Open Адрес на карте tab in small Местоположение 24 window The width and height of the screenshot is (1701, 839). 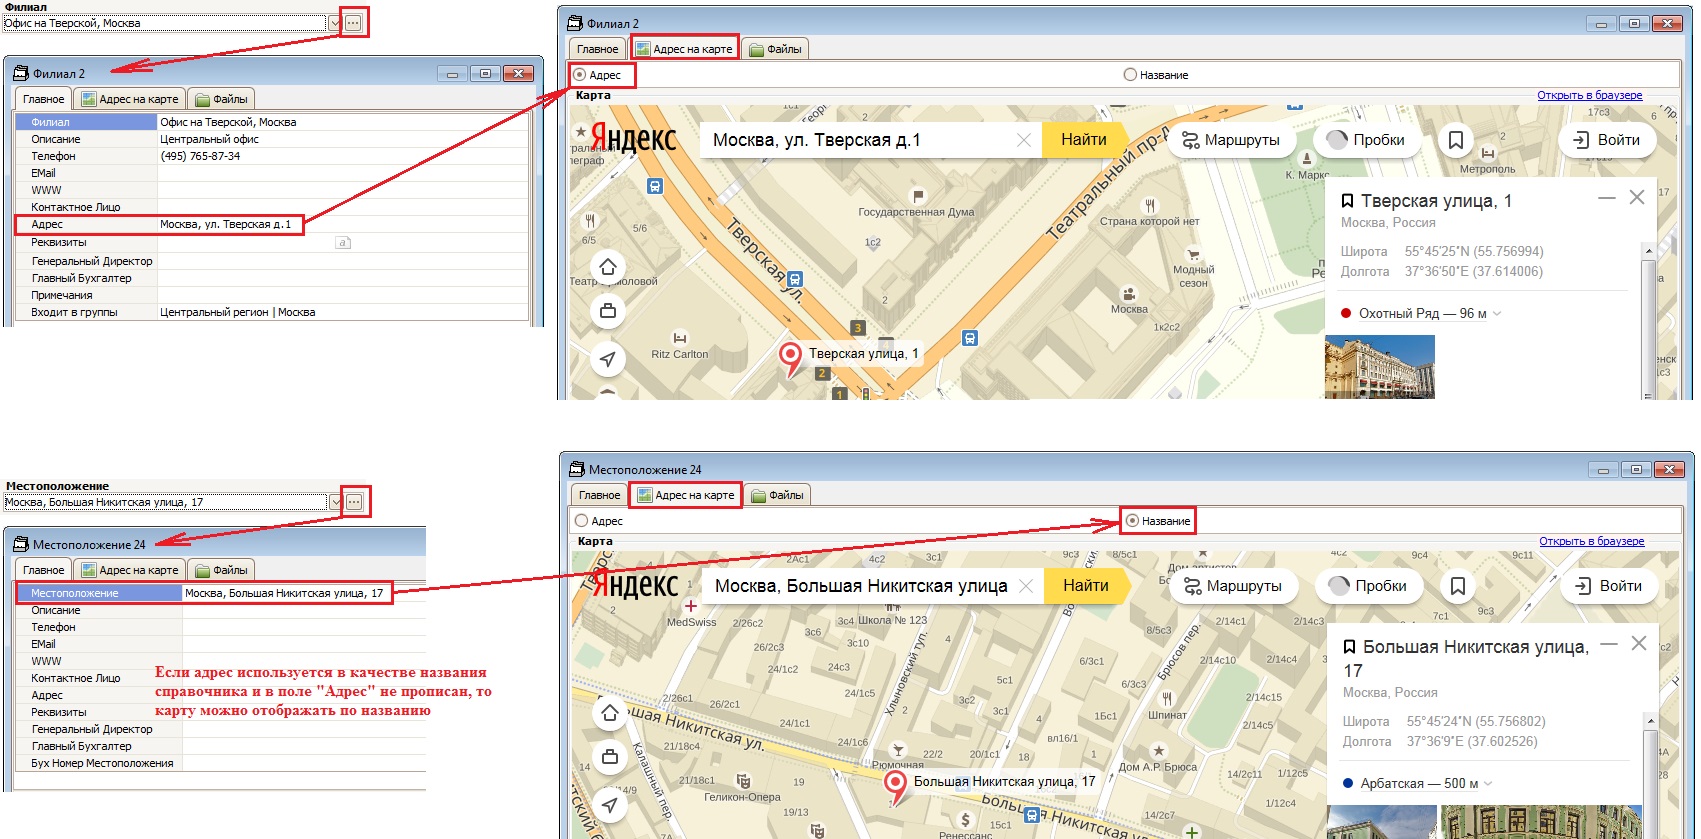(130, 570)
